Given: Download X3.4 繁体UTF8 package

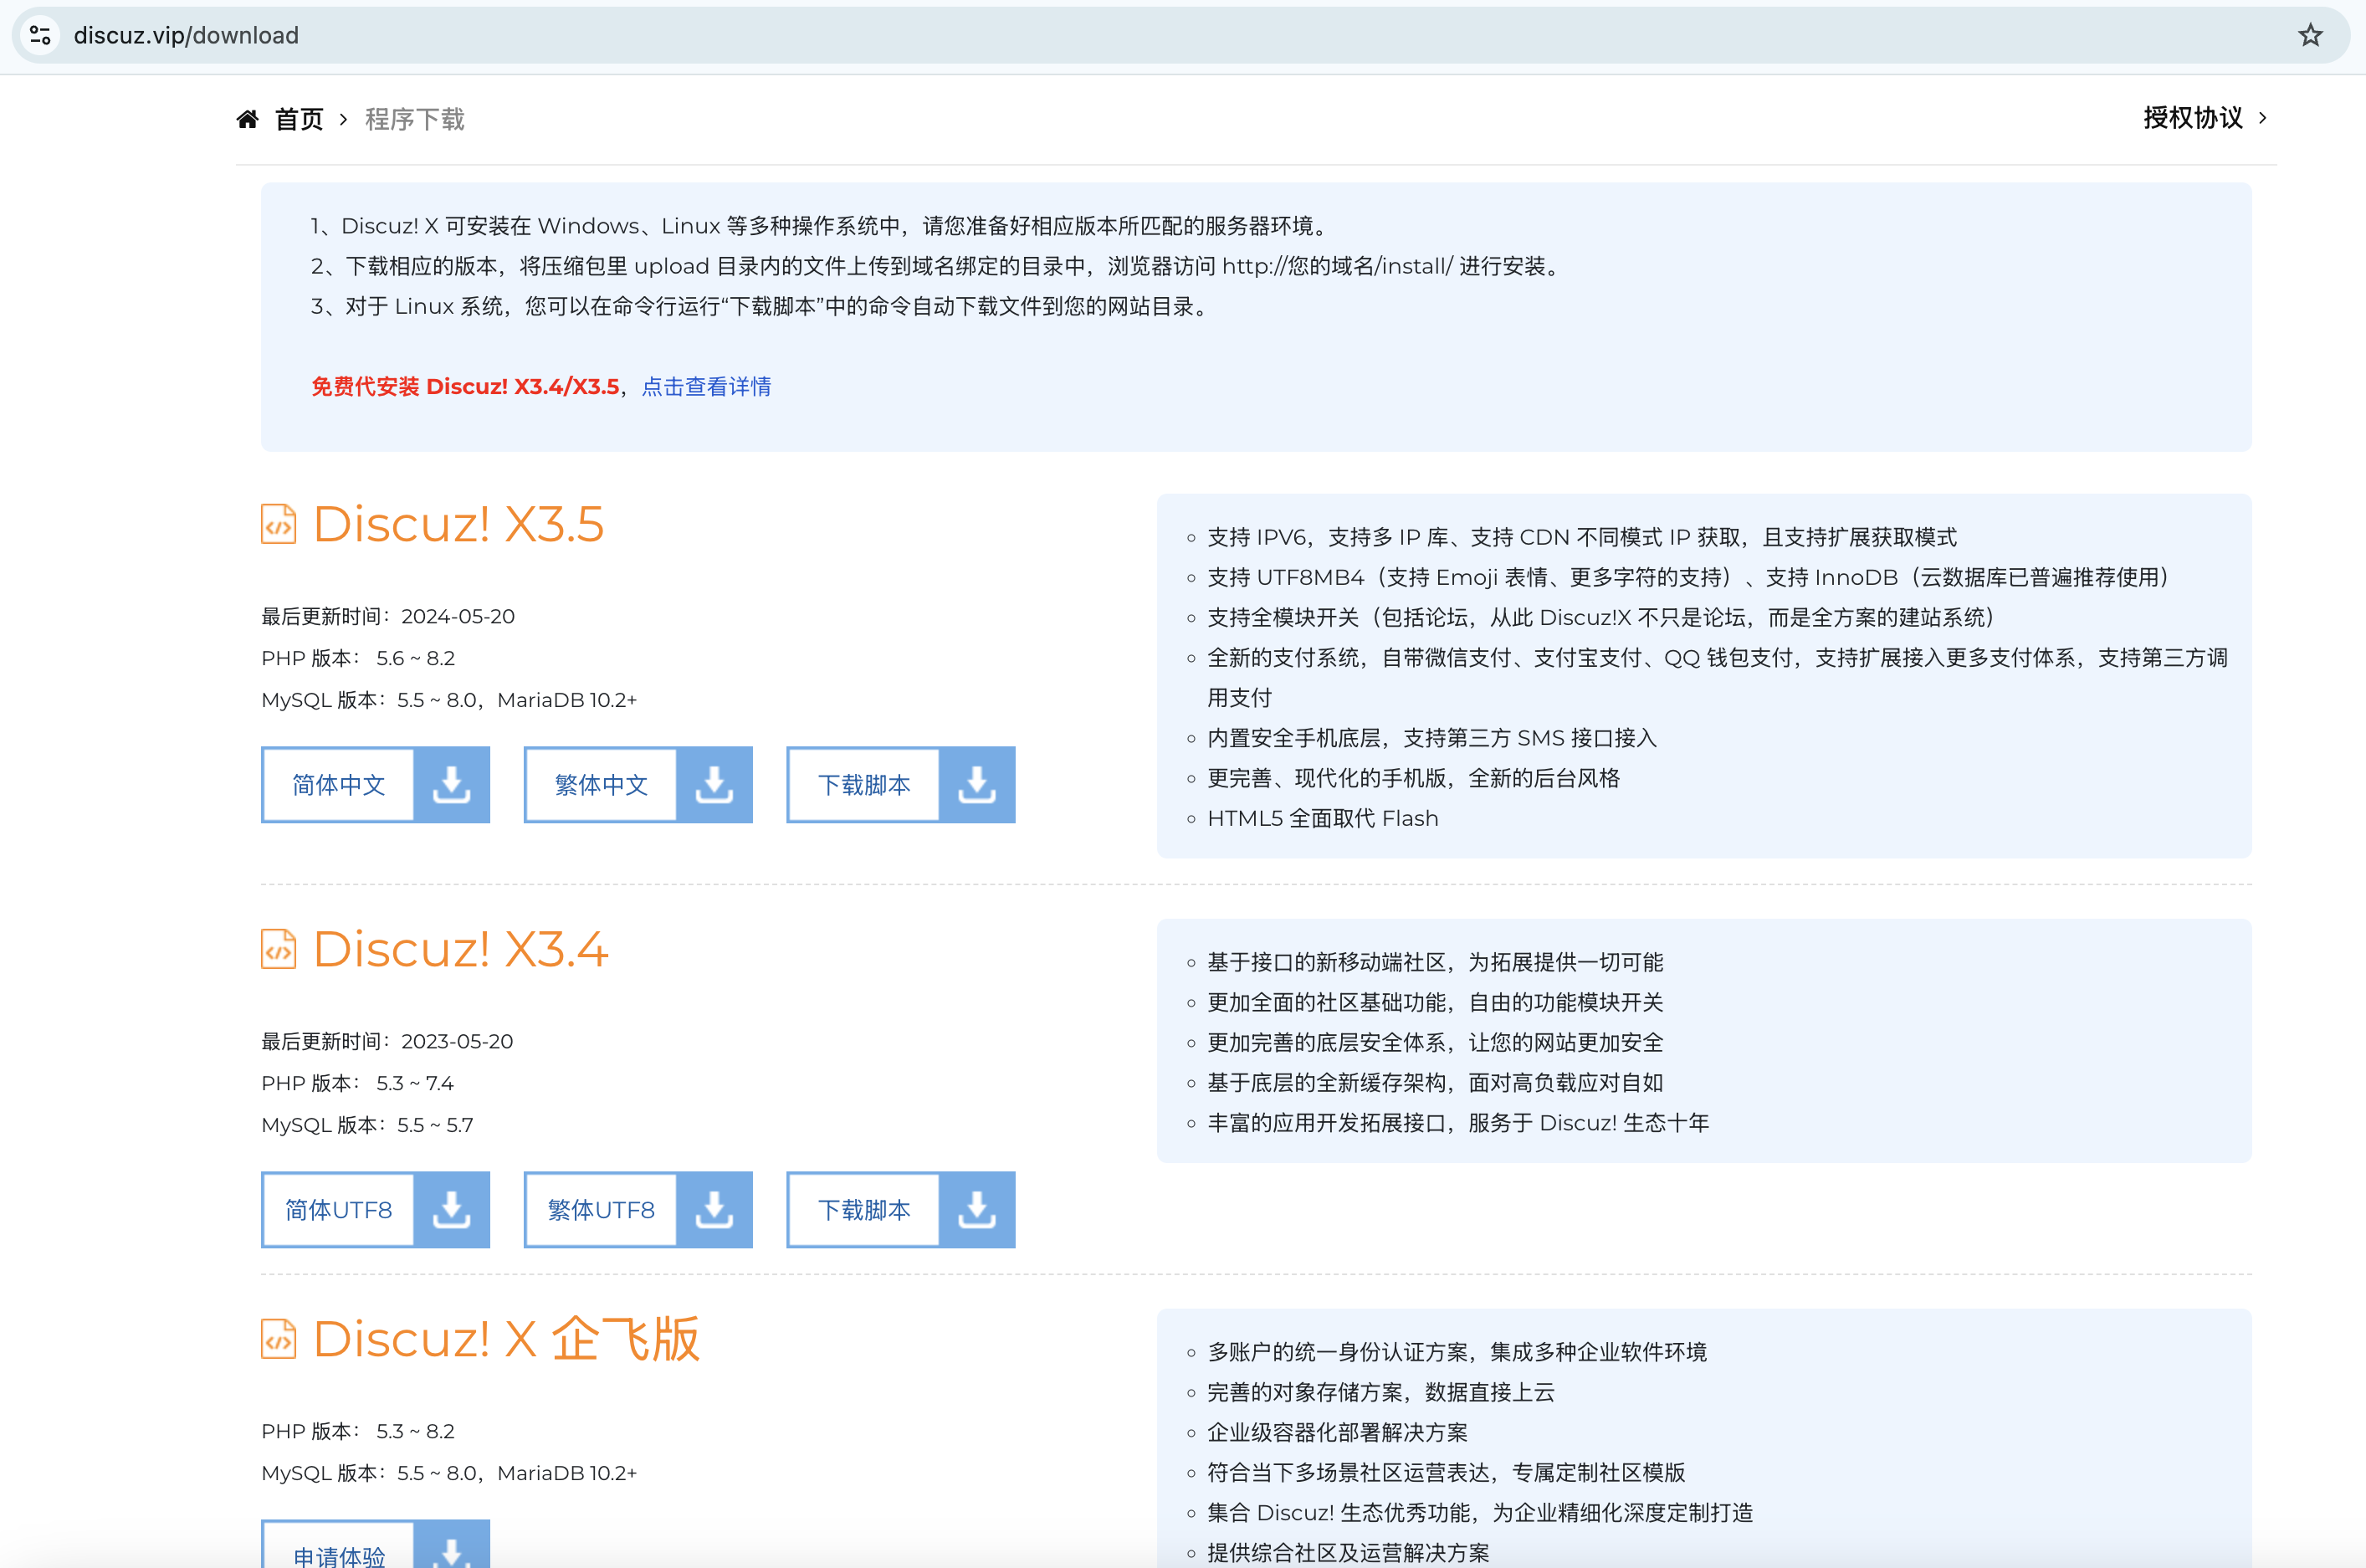Looking at the screenshot, I should coord(601,1210).
